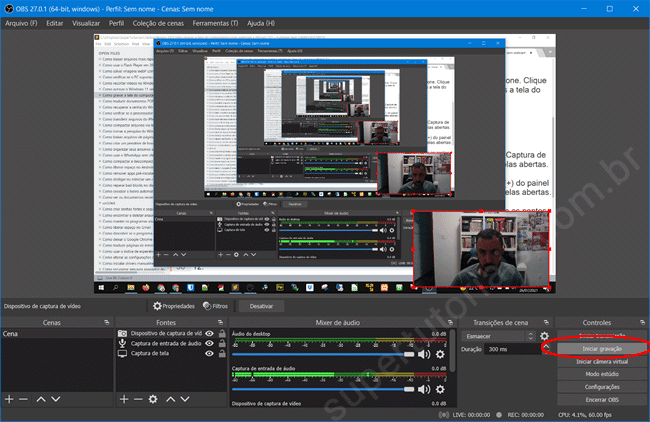Mute Áudio do desktop speaker icon
Screen dimensions: 650x422
tap(424, 354)
